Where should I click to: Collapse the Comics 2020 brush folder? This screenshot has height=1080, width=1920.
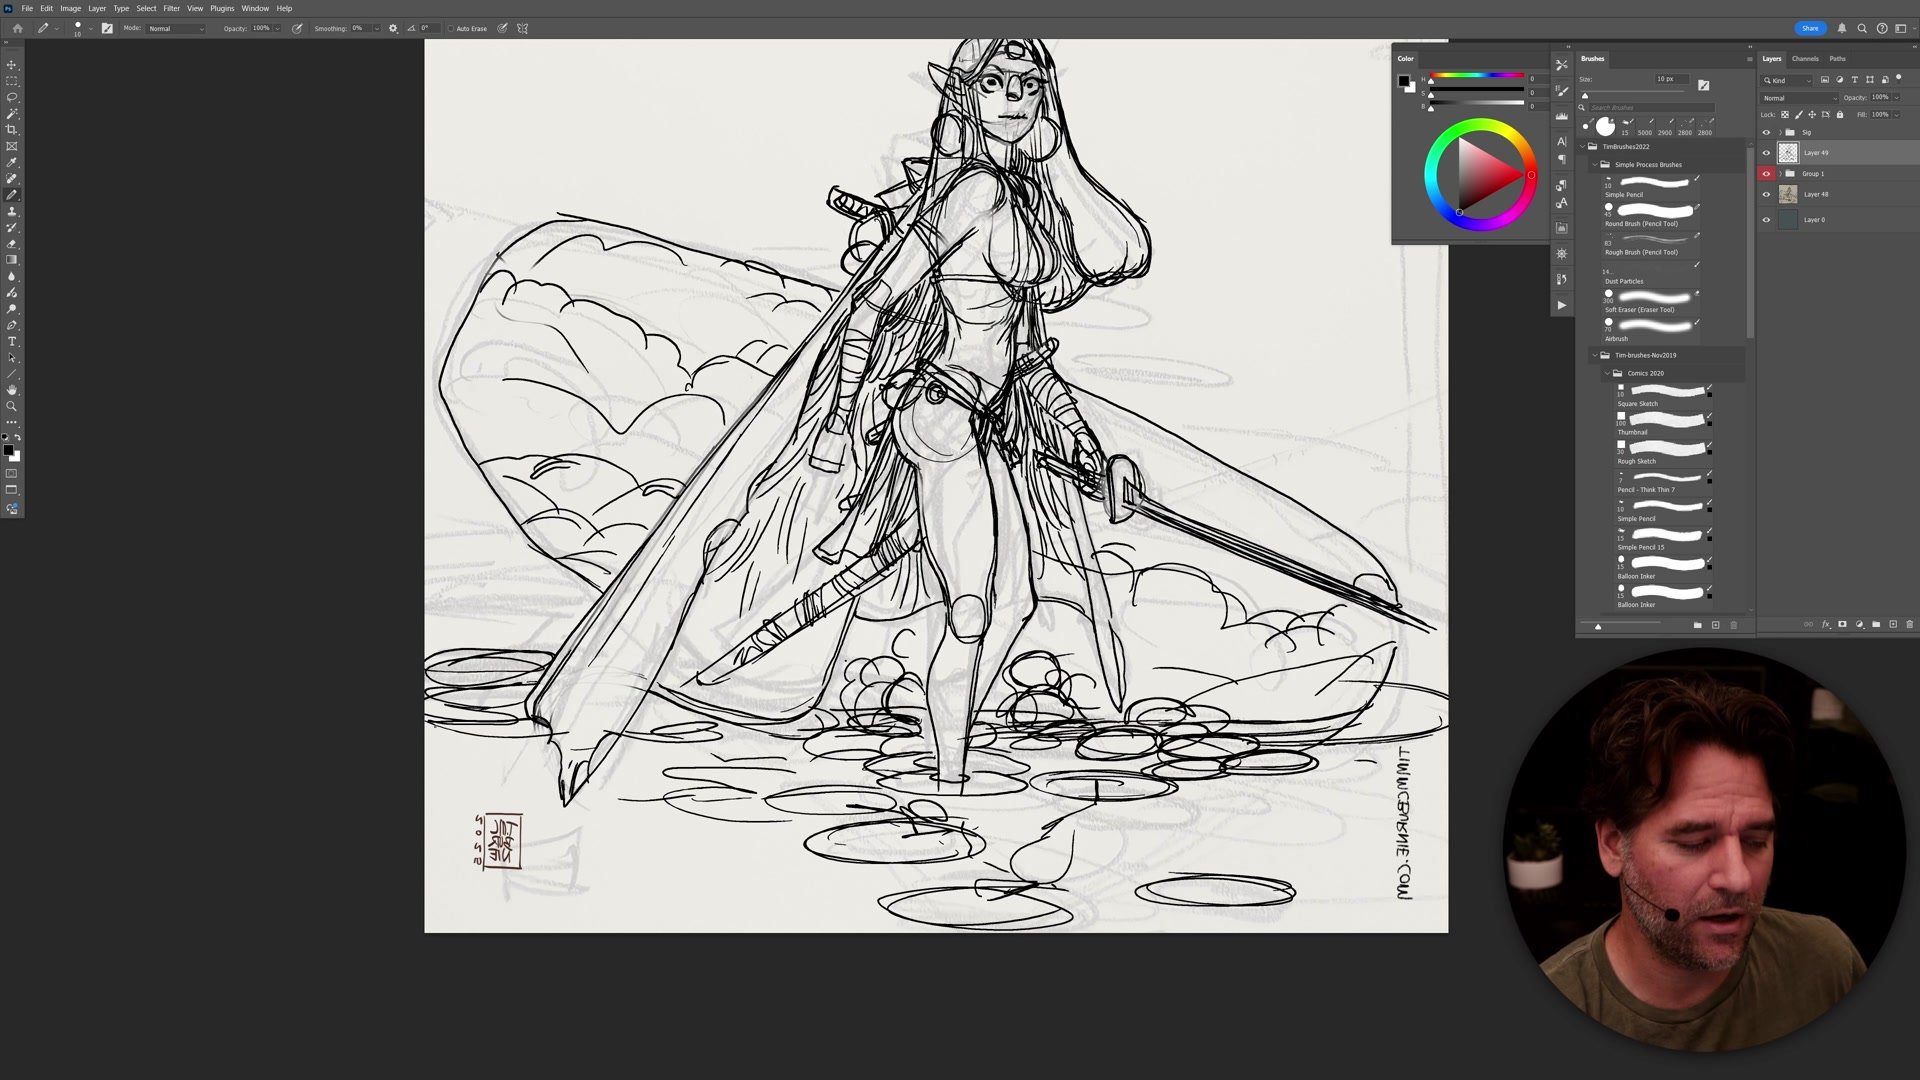tap(1607, 373)
